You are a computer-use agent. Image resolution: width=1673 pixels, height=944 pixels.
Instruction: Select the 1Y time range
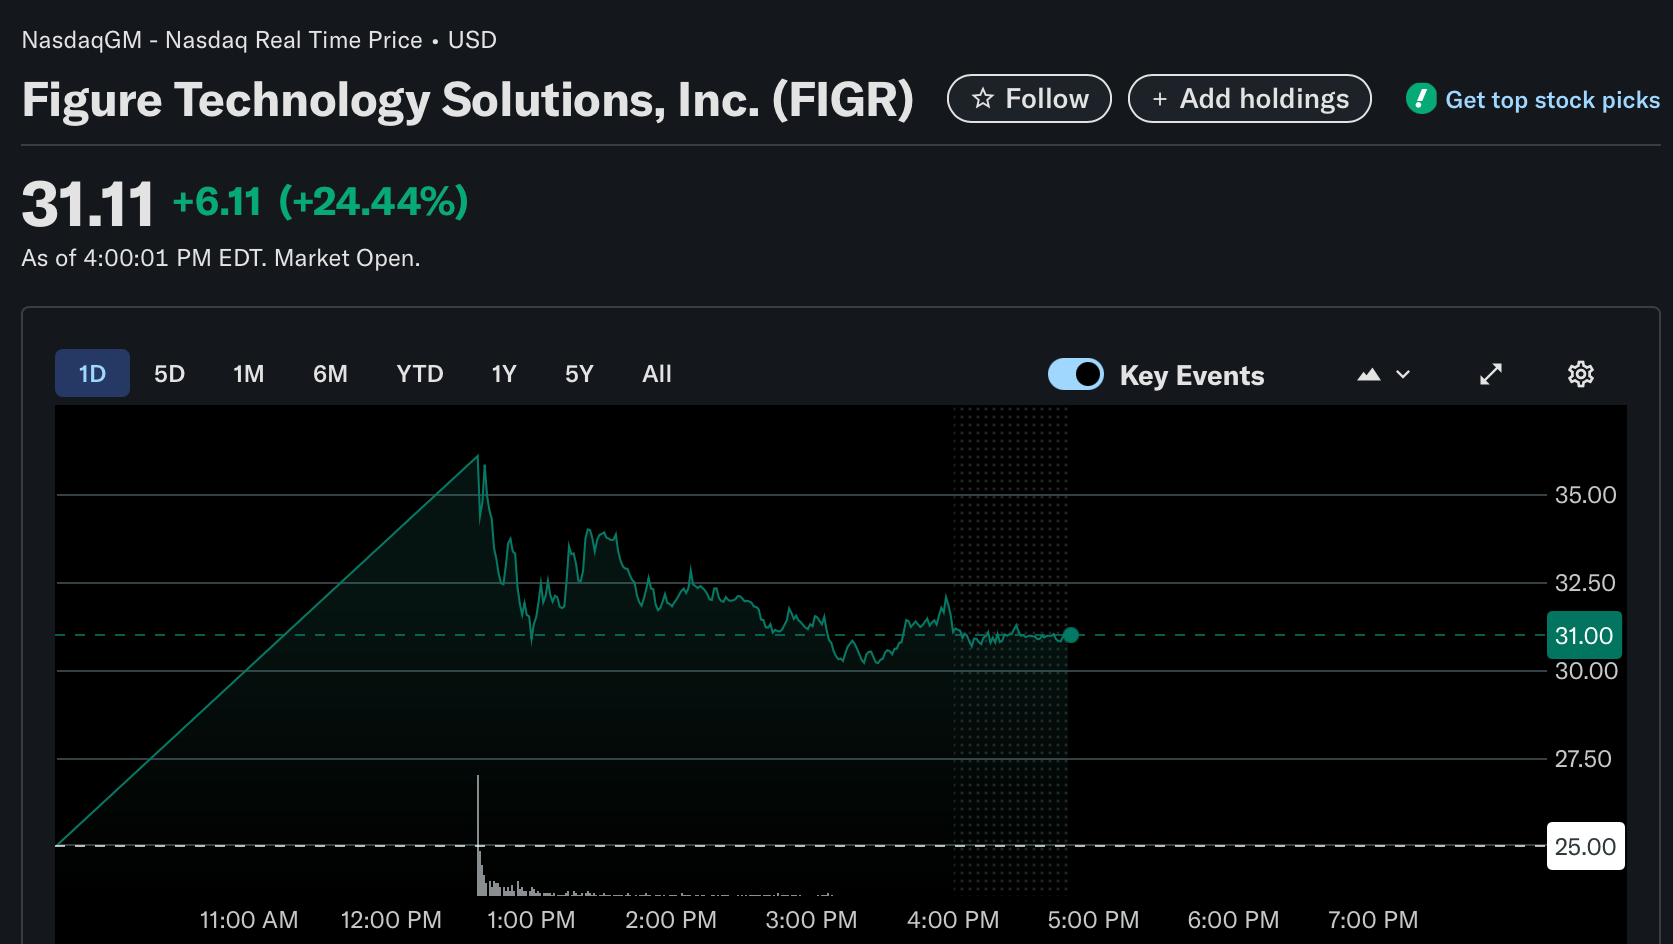(x=503, y=374)
